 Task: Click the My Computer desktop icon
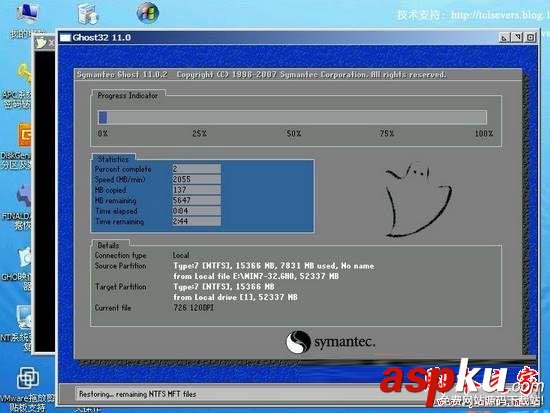pyautogui.click(x=27, y=13)
